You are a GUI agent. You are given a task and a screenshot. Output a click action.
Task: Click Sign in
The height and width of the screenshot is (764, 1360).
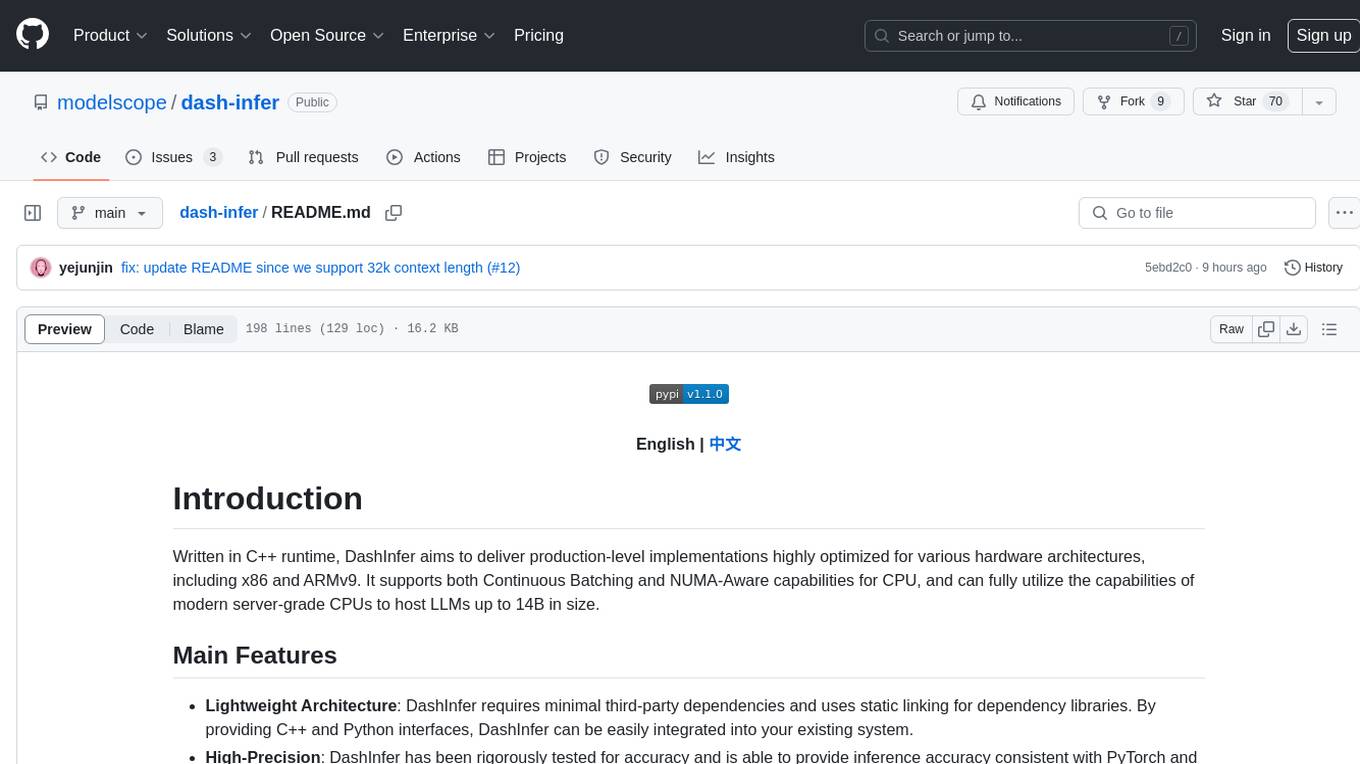(x=1245, y=35)
